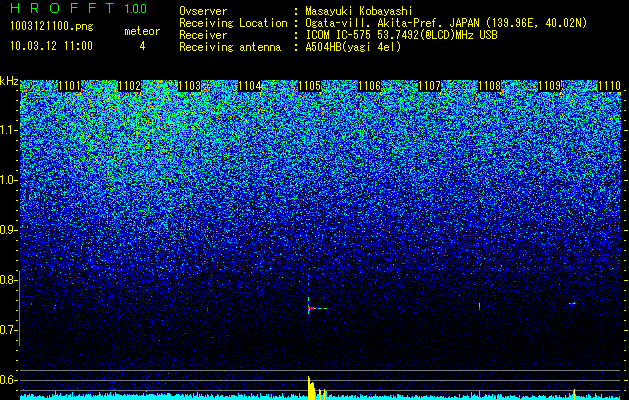Click observer name Masayuki Kobayashi
This screenshot has height=400, width=629.
click(x=359, y=11)
